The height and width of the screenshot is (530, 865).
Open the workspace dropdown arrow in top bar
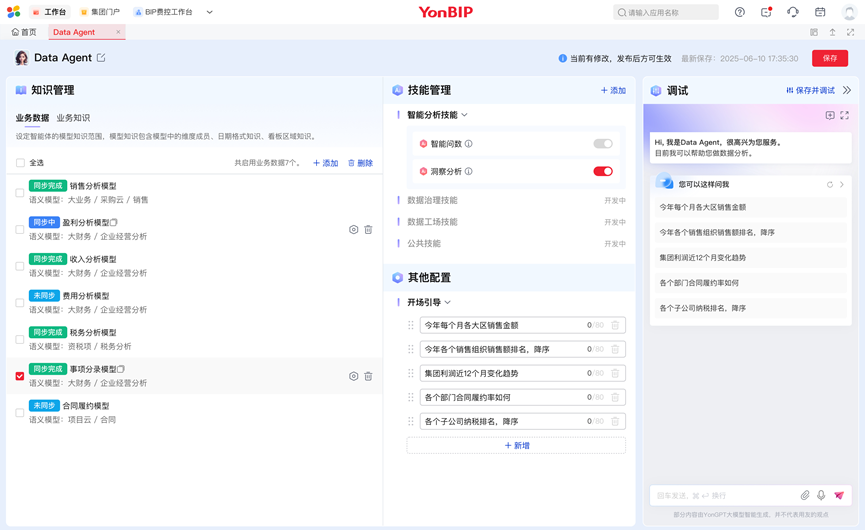[209, 12]
